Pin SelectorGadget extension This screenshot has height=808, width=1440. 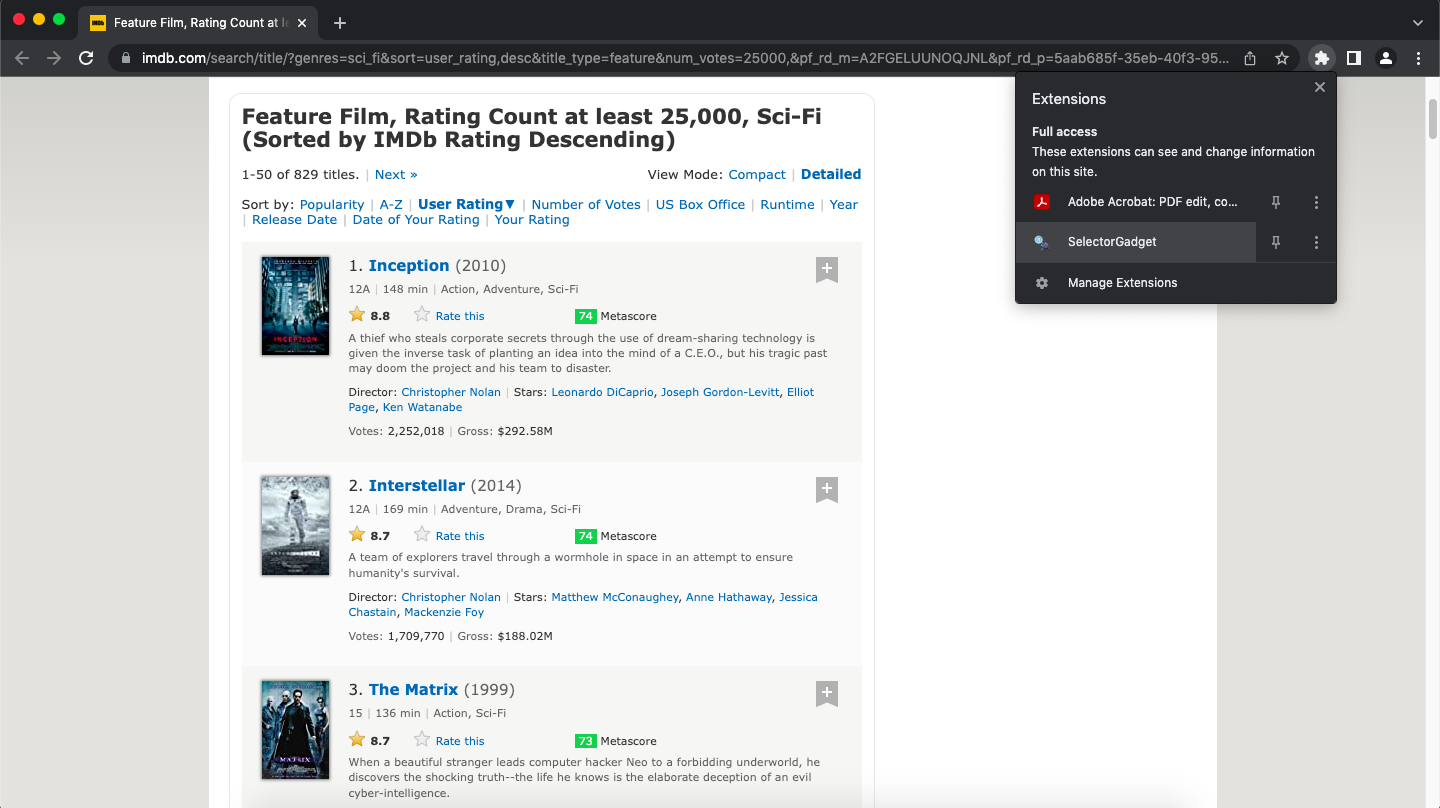(1276, 242)
